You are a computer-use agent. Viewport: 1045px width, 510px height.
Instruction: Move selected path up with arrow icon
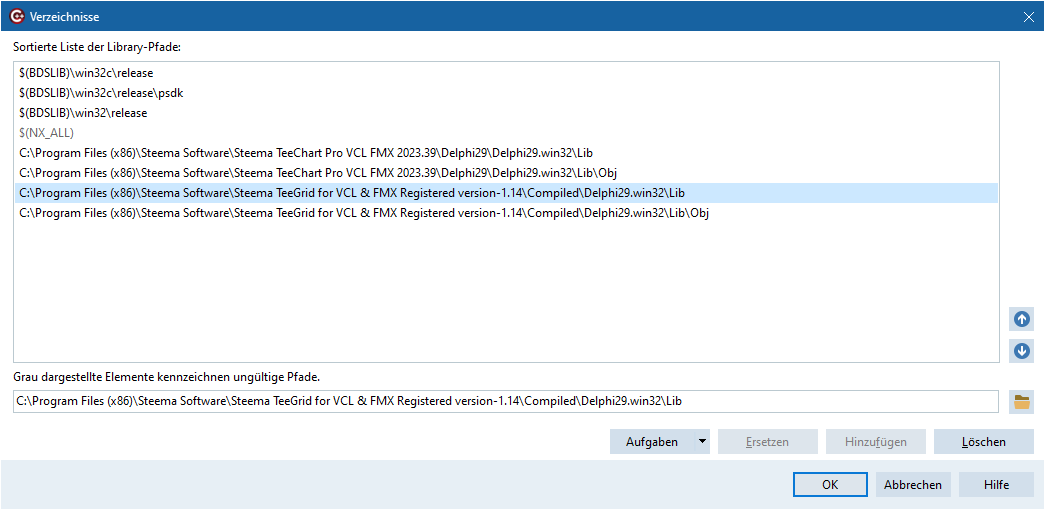tap(1021, 319)
